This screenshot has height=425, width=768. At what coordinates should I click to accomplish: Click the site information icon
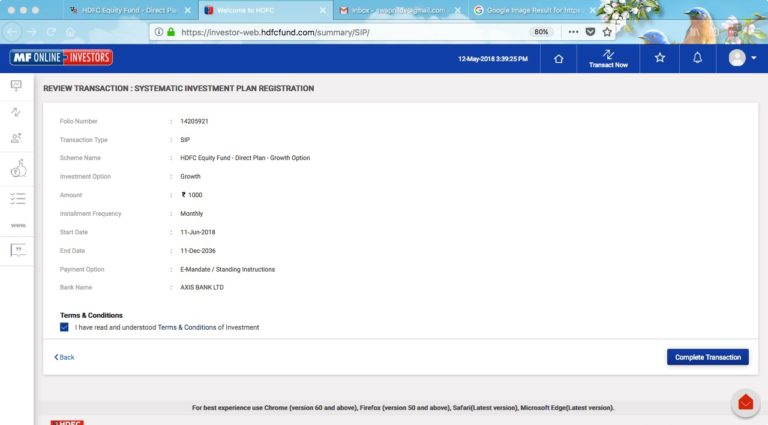pyautogui.click(x=159, y=32)
